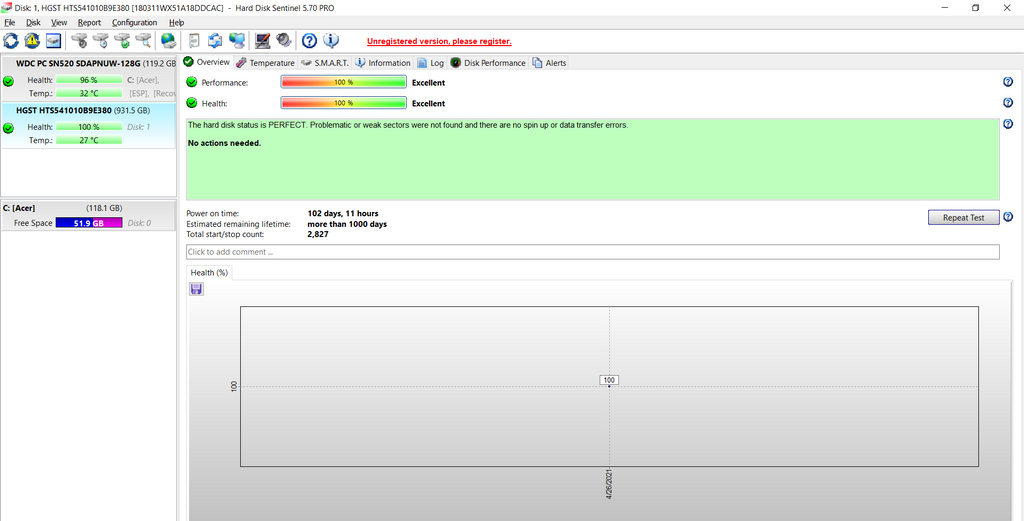The height and width of the screenshot is (521, 1024).
Task: Click the save floppy icon above health graph
Action: point(196,289)
